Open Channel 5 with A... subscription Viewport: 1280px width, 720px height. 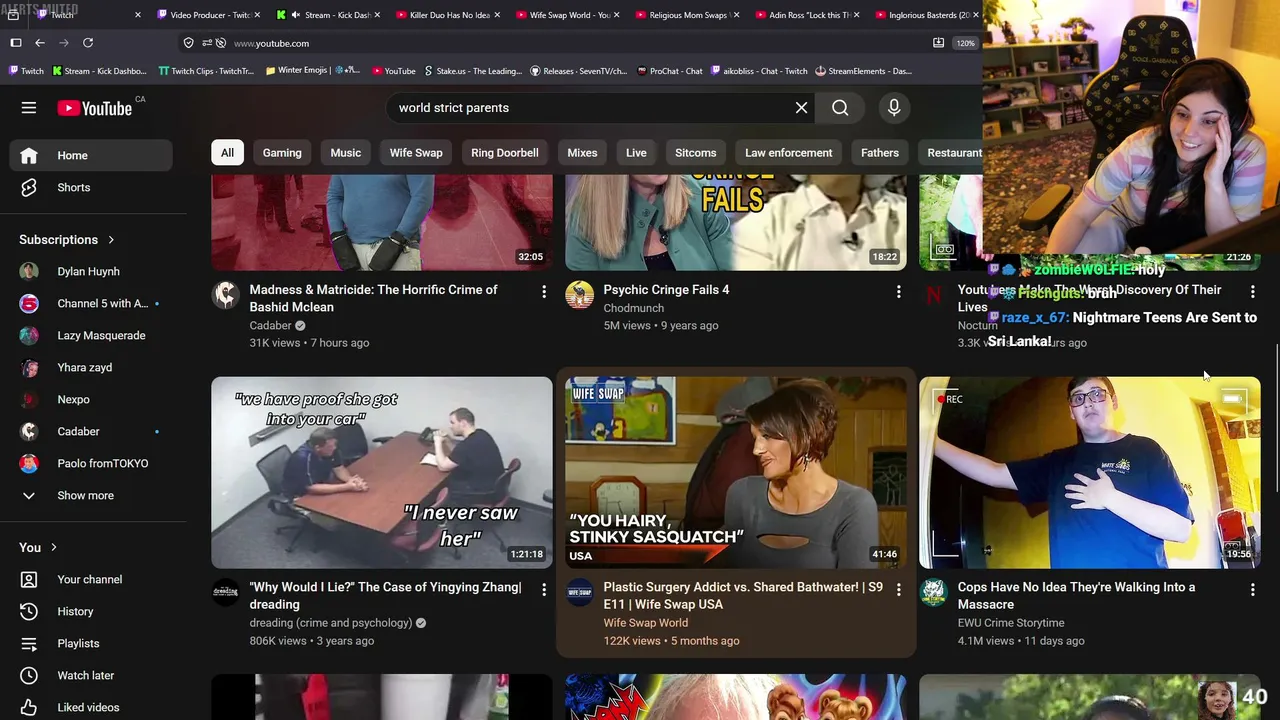coord(102,304)
